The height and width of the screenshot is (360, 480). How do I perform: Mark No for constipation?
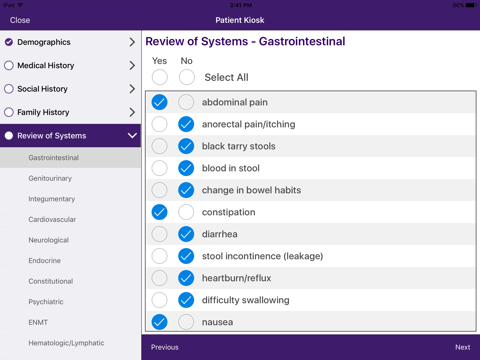click(x=186, y=212)
